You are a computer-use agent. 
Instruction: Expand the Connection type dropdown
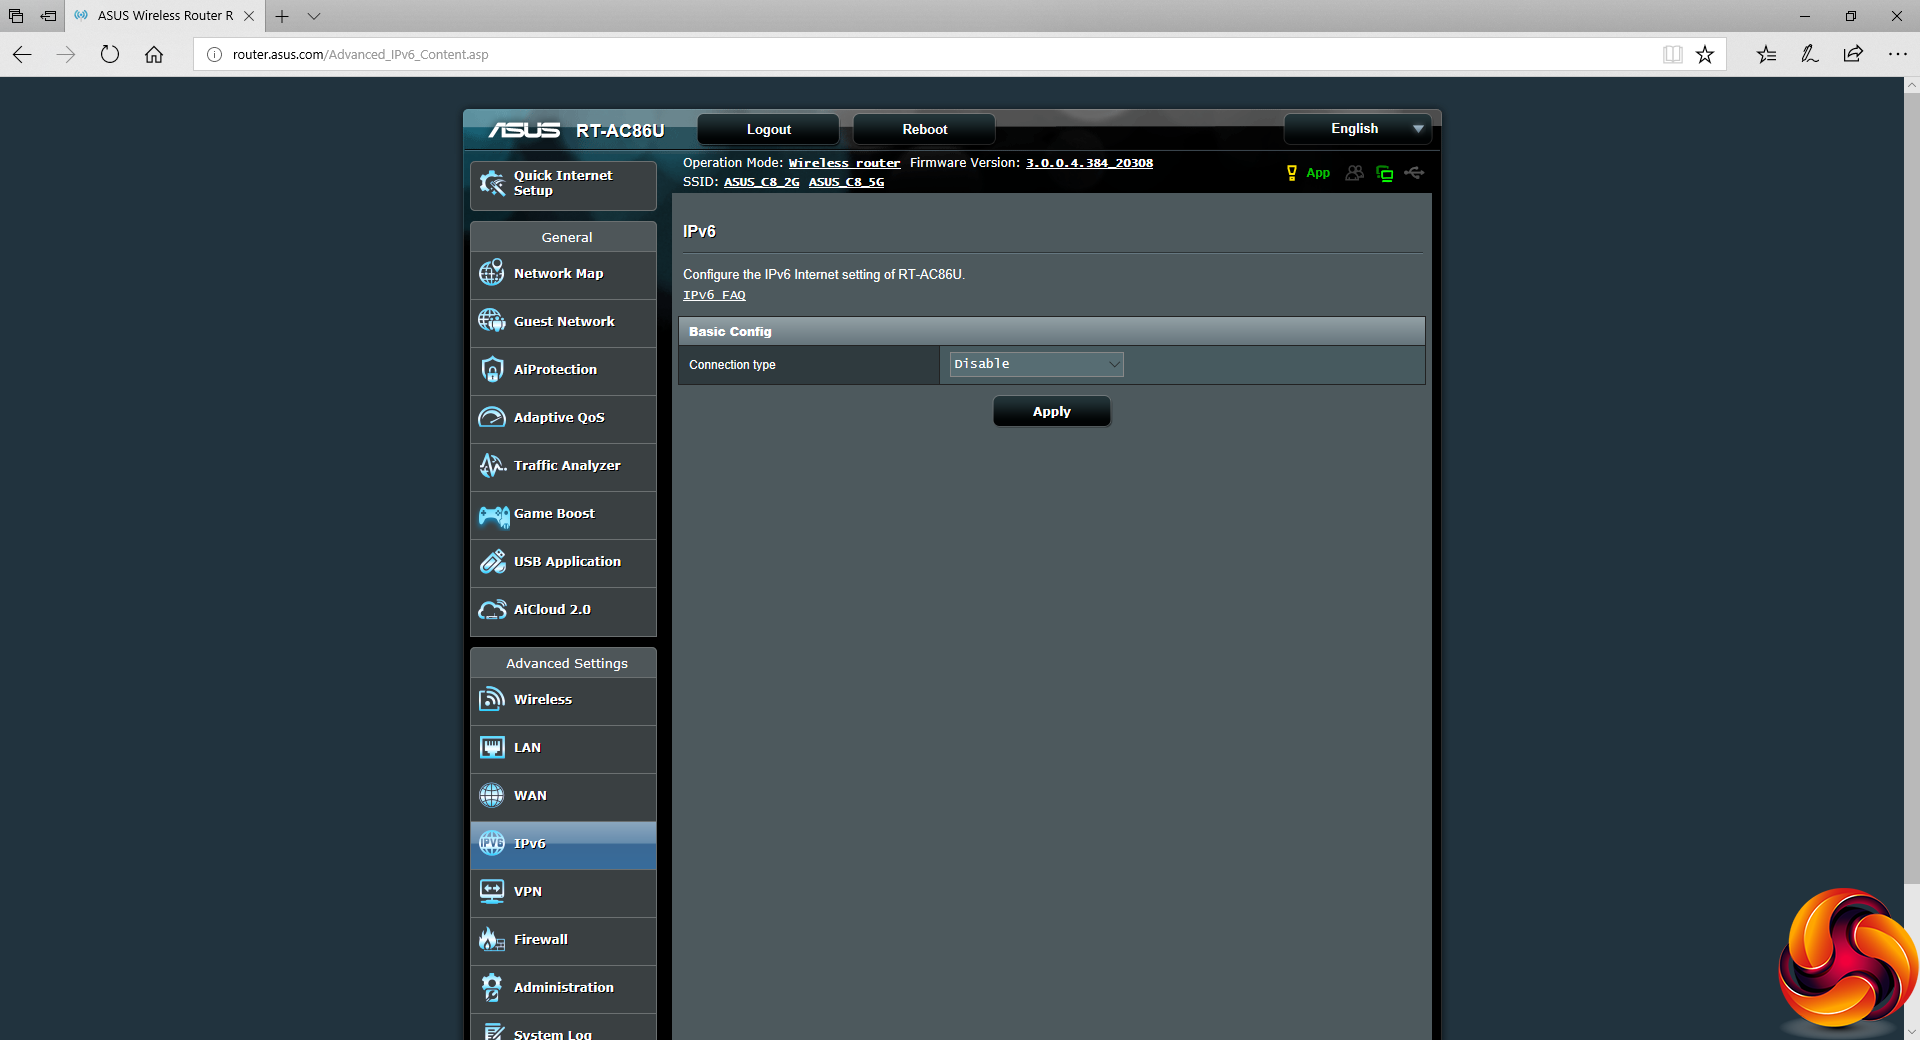[1036, 364]
